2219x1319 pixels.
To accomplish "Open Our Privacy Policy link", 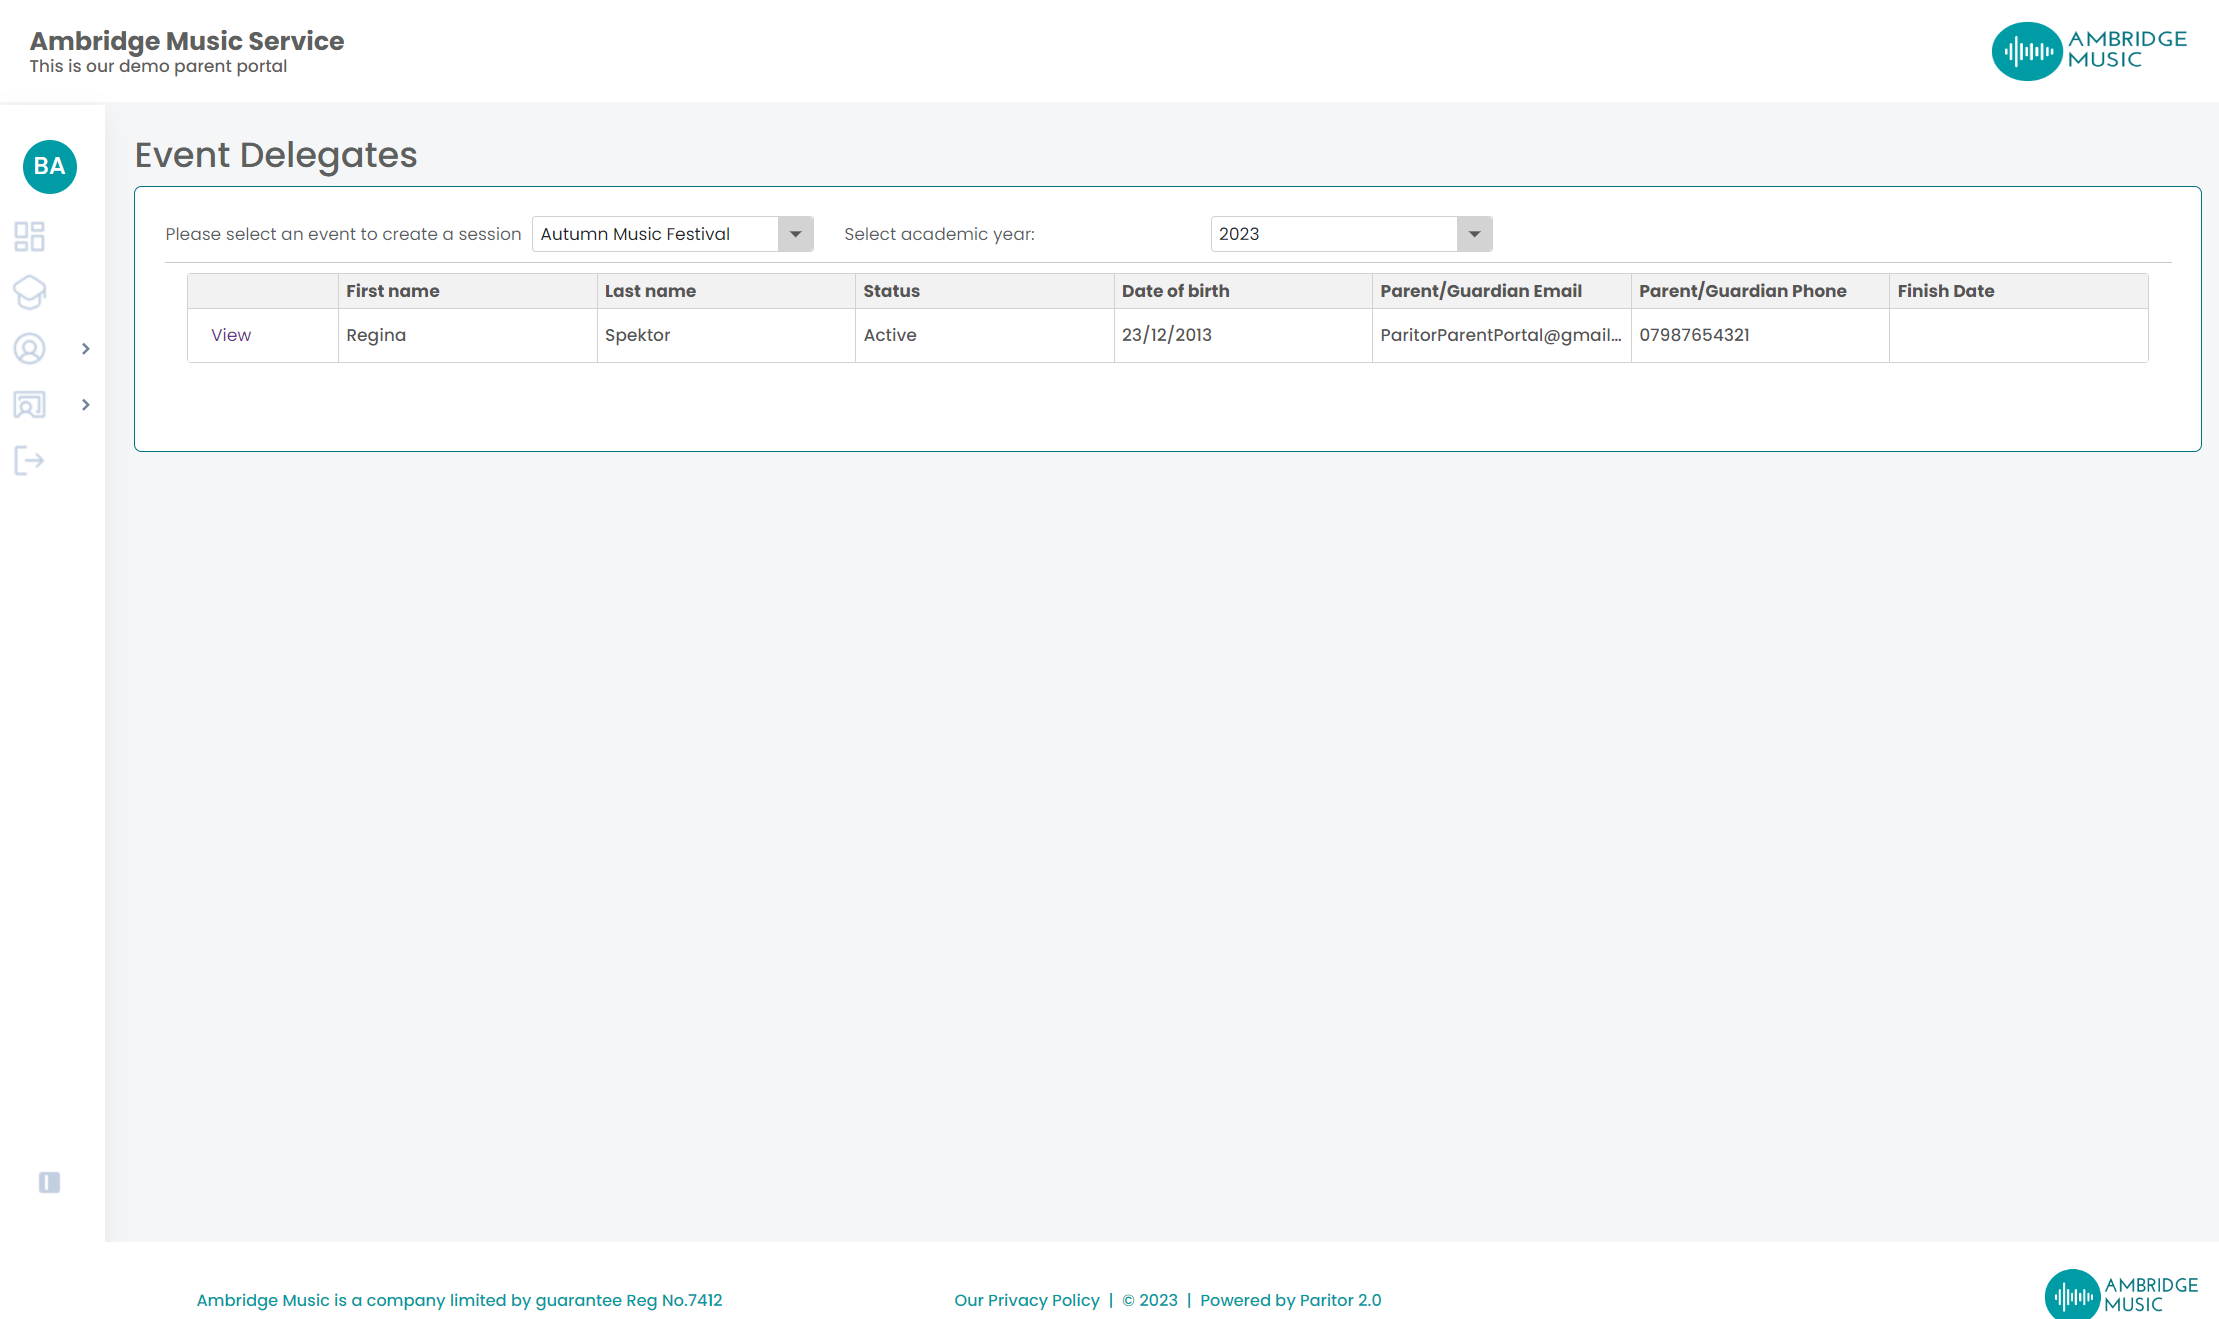I will coord(1027,1300).
